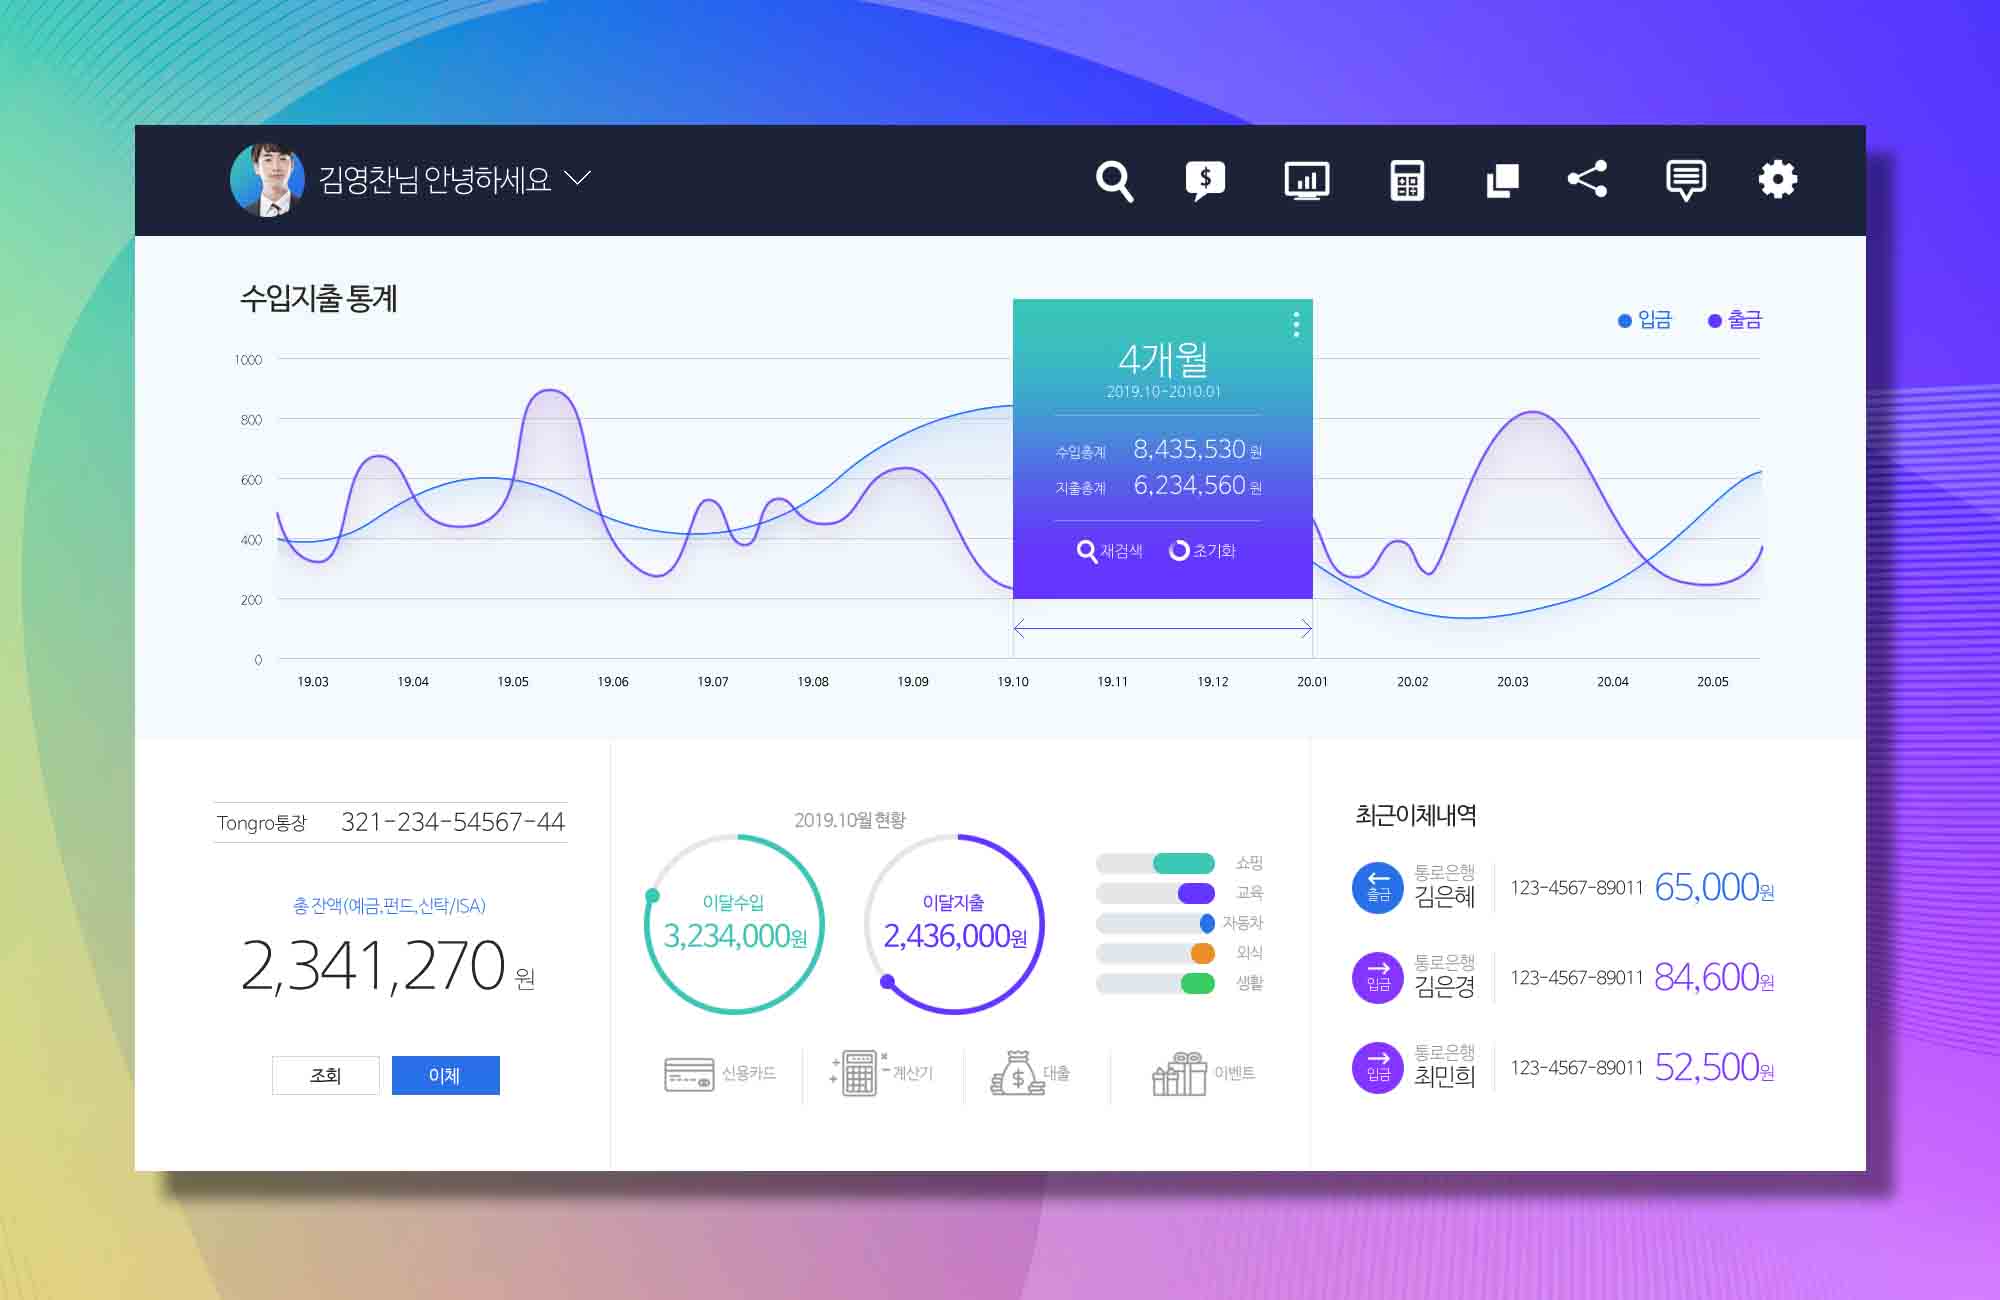This screenshot has width=2000, height=1300.
Task: Open the calculator icon in header
Action: pos(1407,181)
